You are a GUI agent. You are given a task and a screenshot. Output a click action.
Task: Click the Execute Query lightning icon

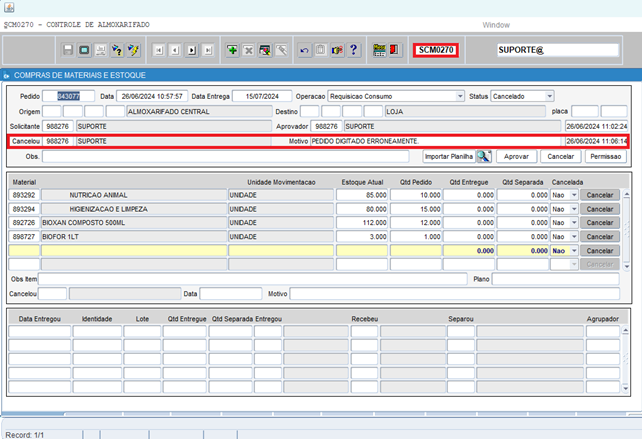coord(133,50)
